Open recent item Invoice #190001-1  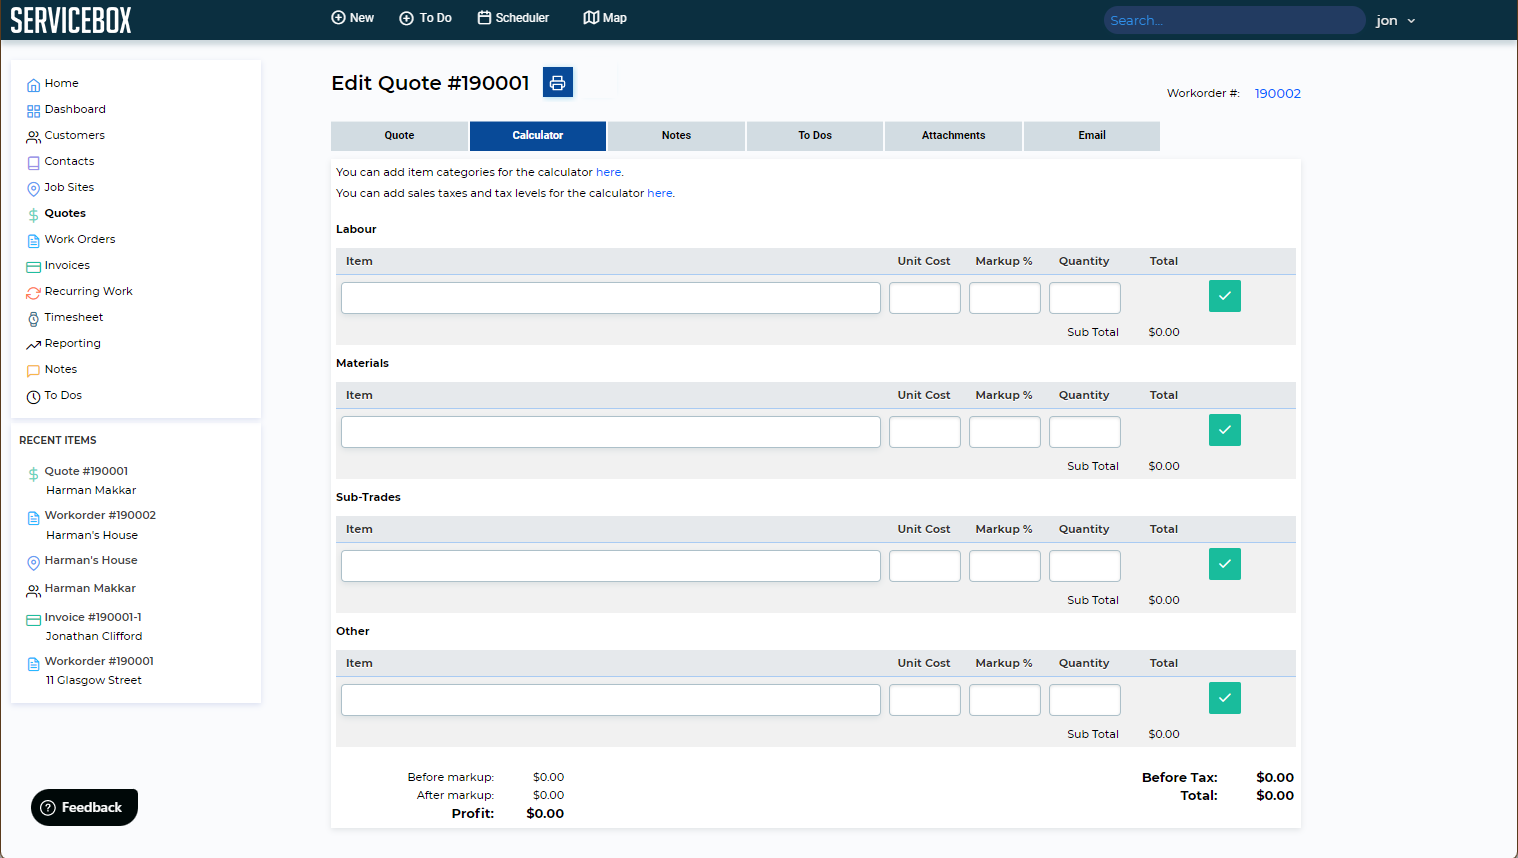[93, 617]
